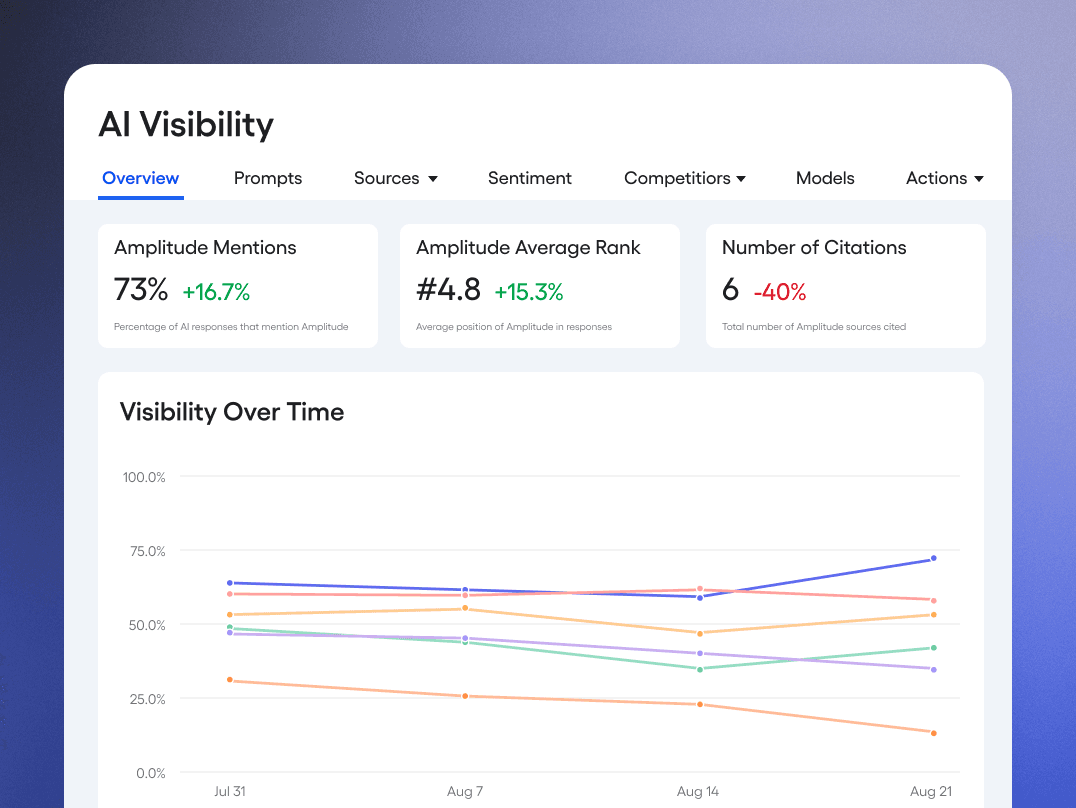Screen dimensions: 1076x808
Task: Click the Number of Citations card title
Action: coord(814,248)
